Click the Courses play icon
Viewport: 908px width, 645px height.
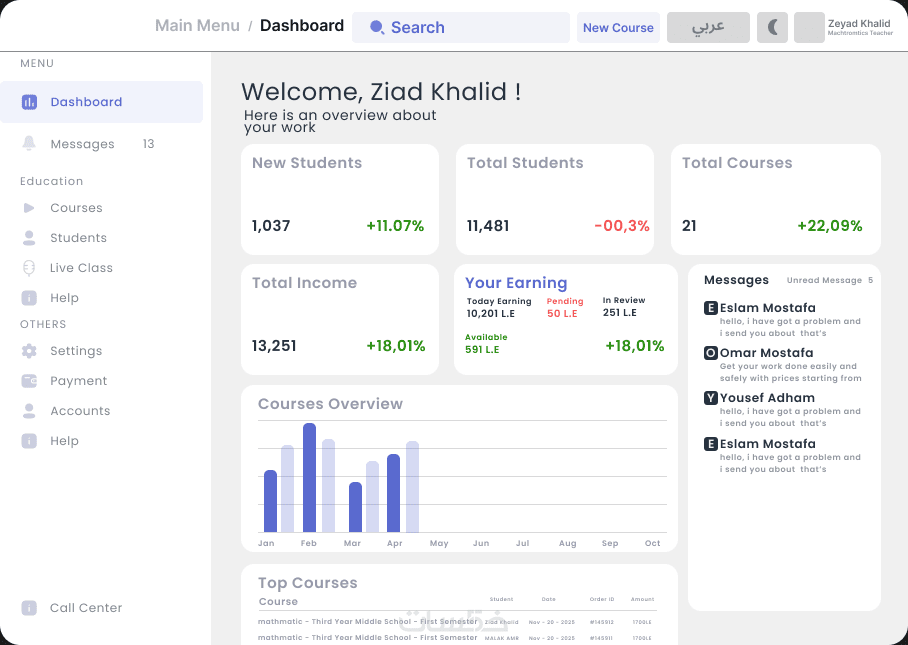coord(29,208)
